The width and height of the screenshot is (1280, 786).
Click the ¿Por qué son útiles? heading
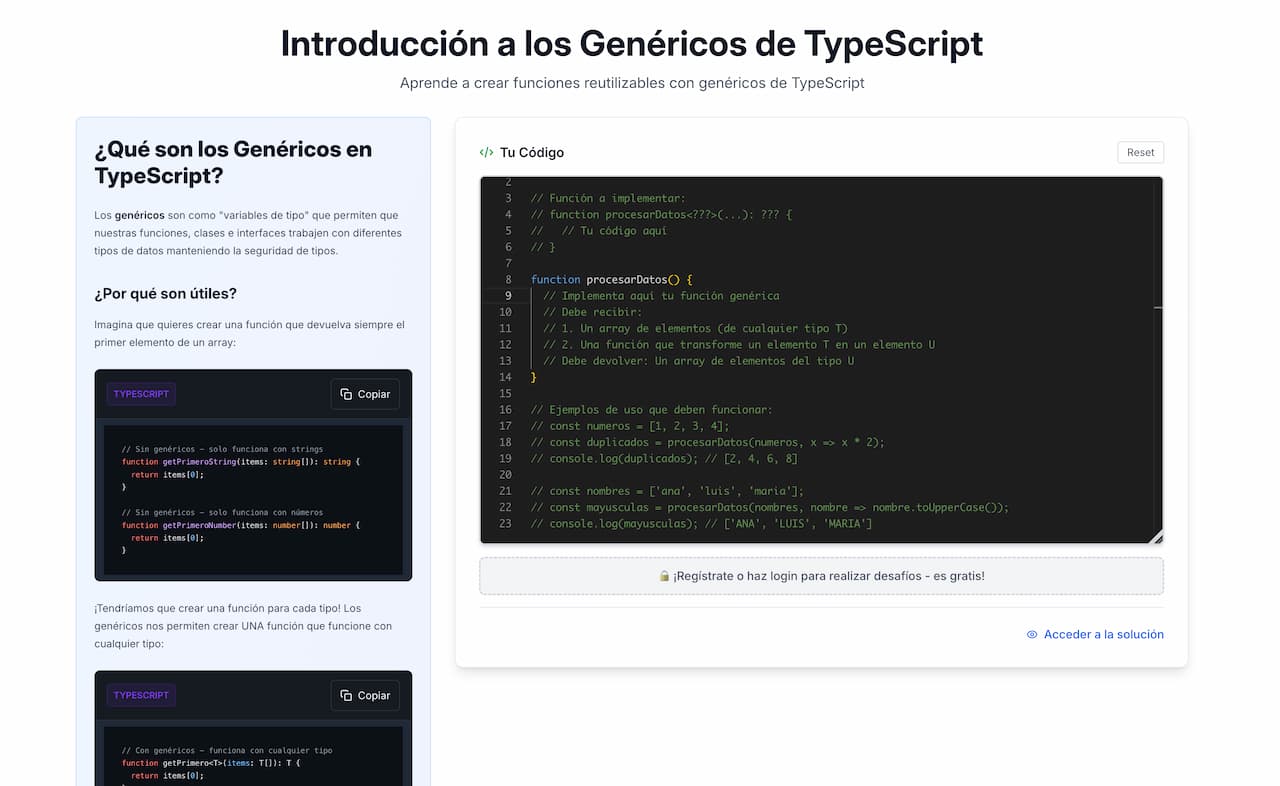point(165,293)
